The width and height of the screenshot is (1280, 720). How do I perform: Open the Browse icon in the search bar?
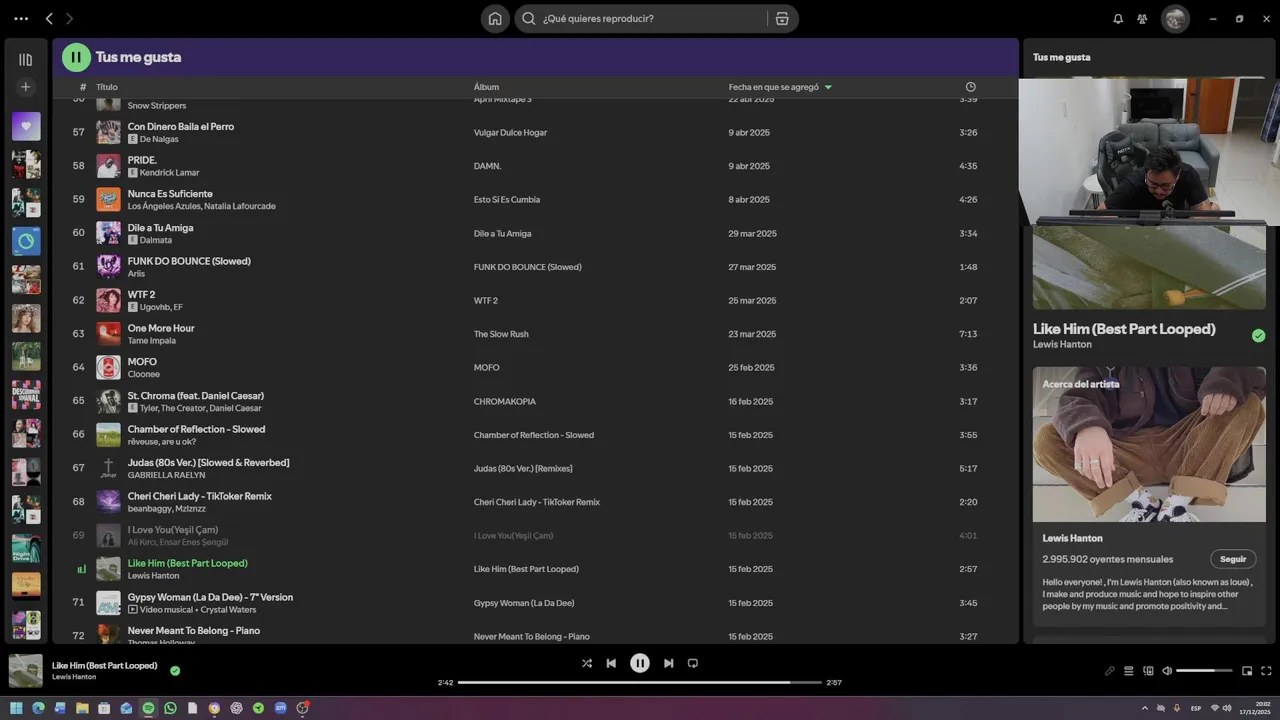(x=782, y=19)
